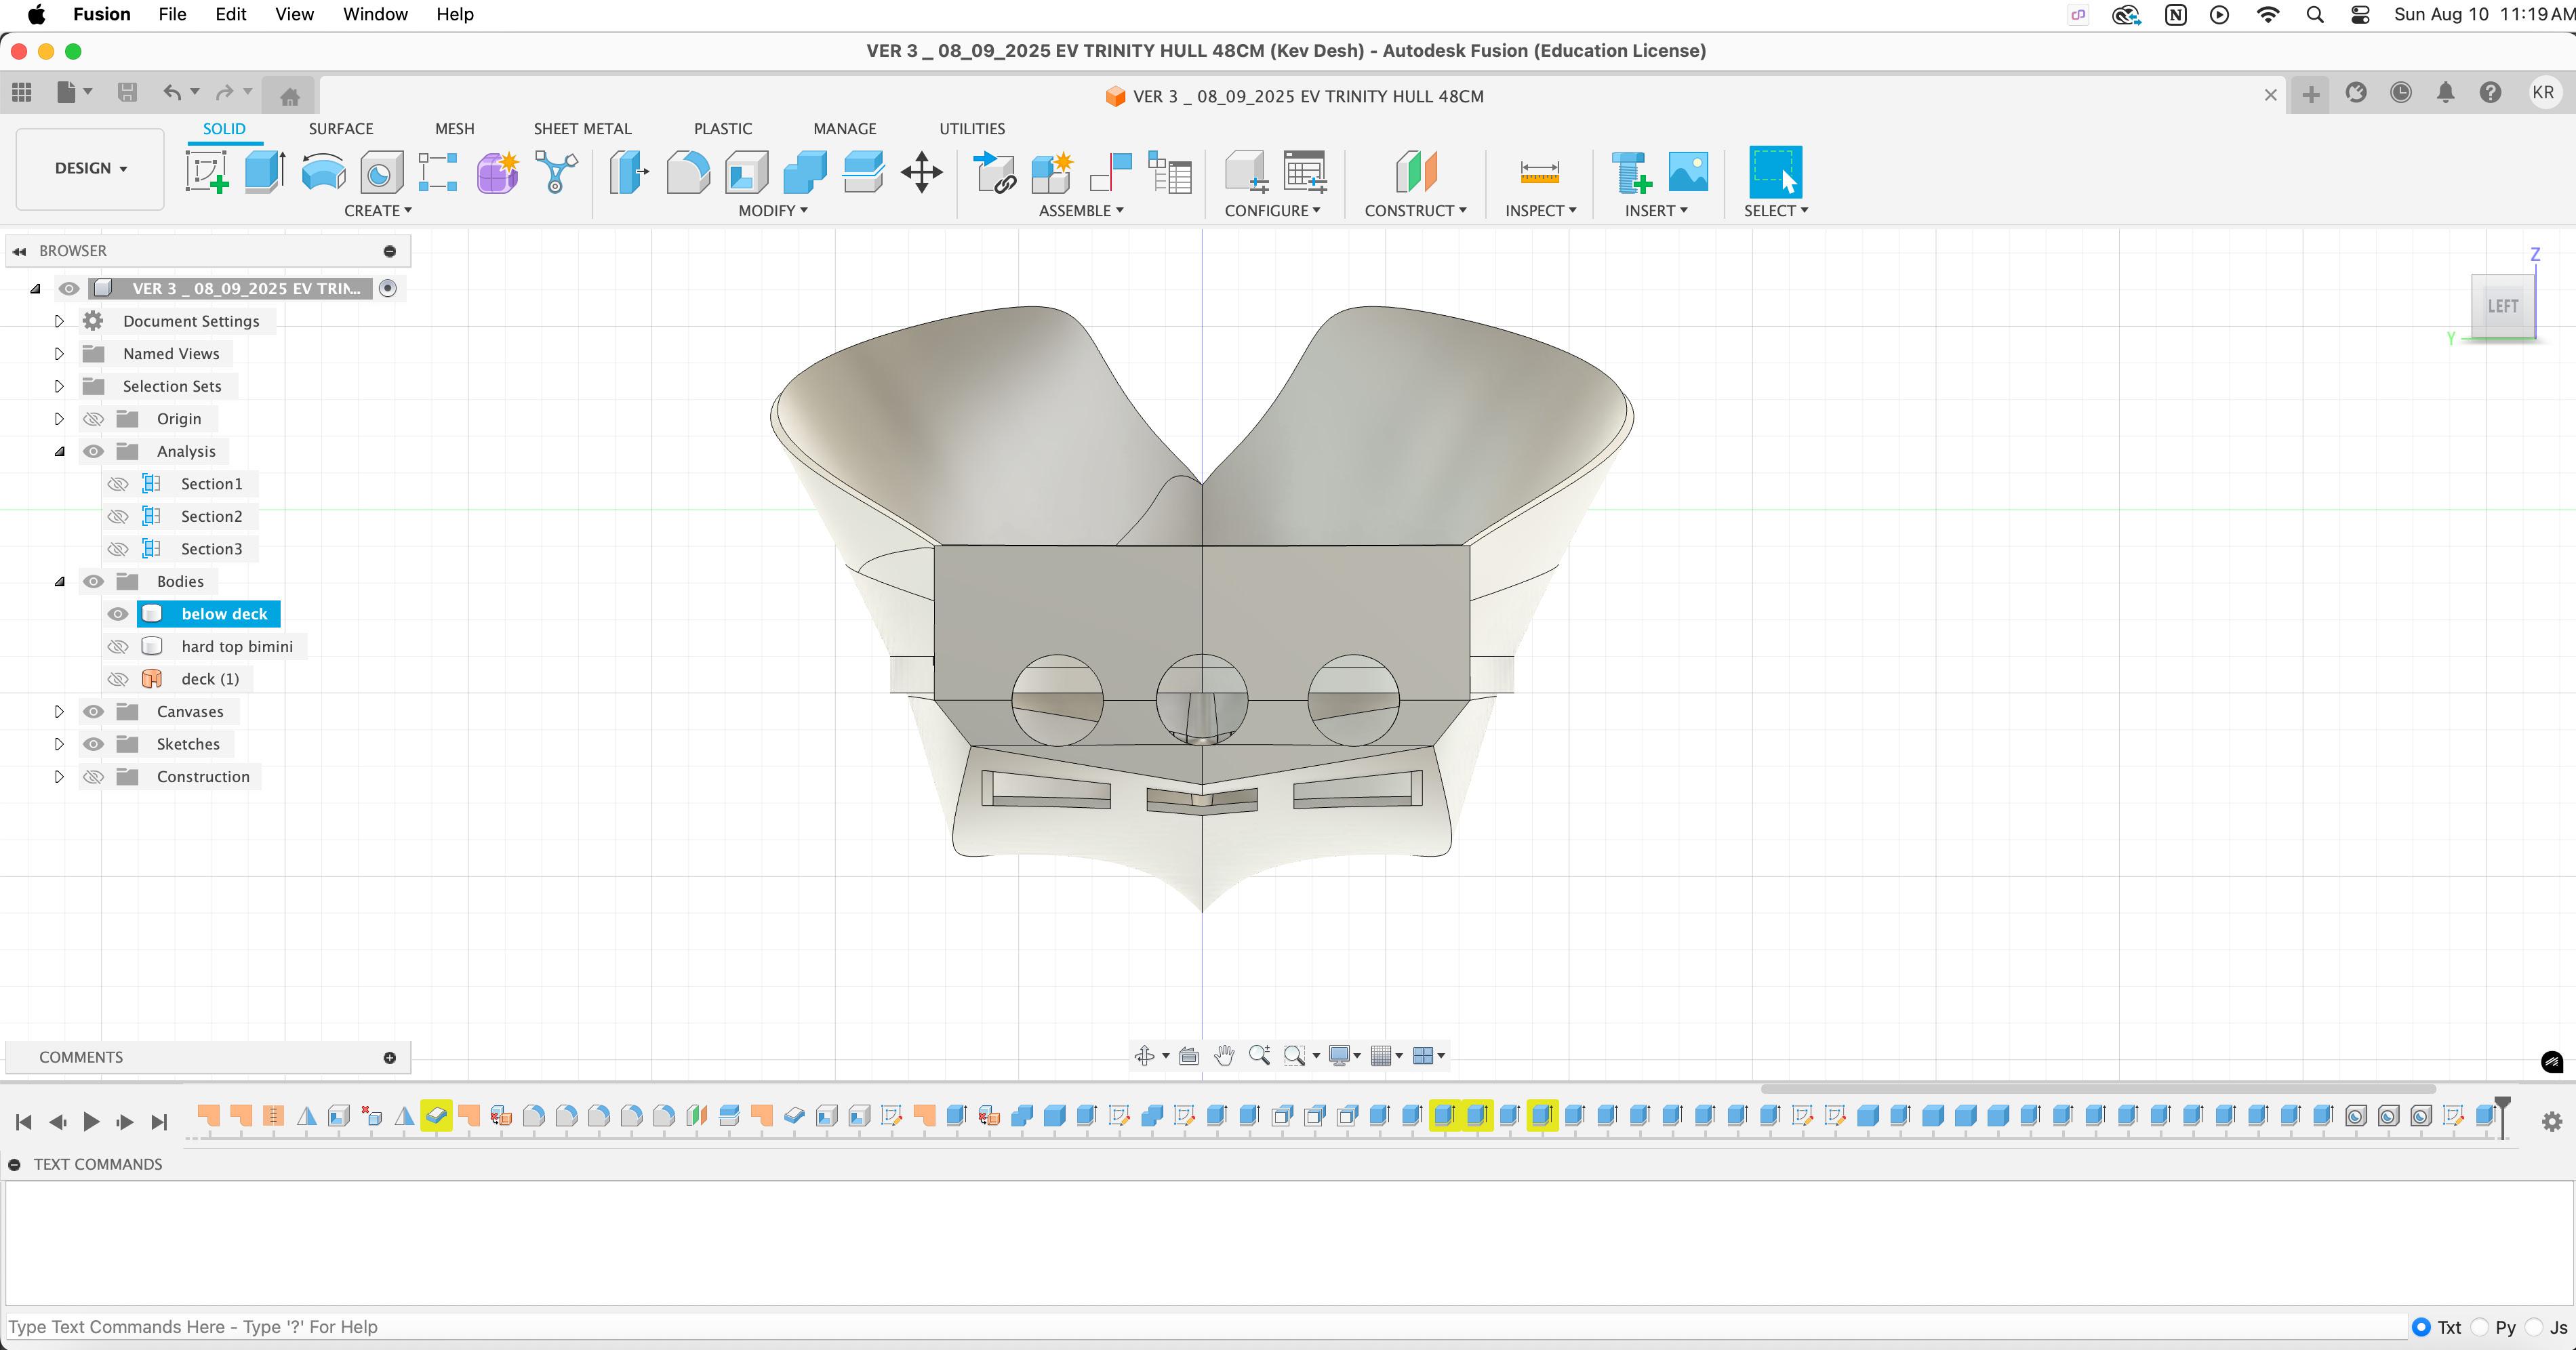The width and height of the screenshot is (2576, 1350).
Task: Open the CONSTRUCT dropdown menu
Action: click(1415, 211)
